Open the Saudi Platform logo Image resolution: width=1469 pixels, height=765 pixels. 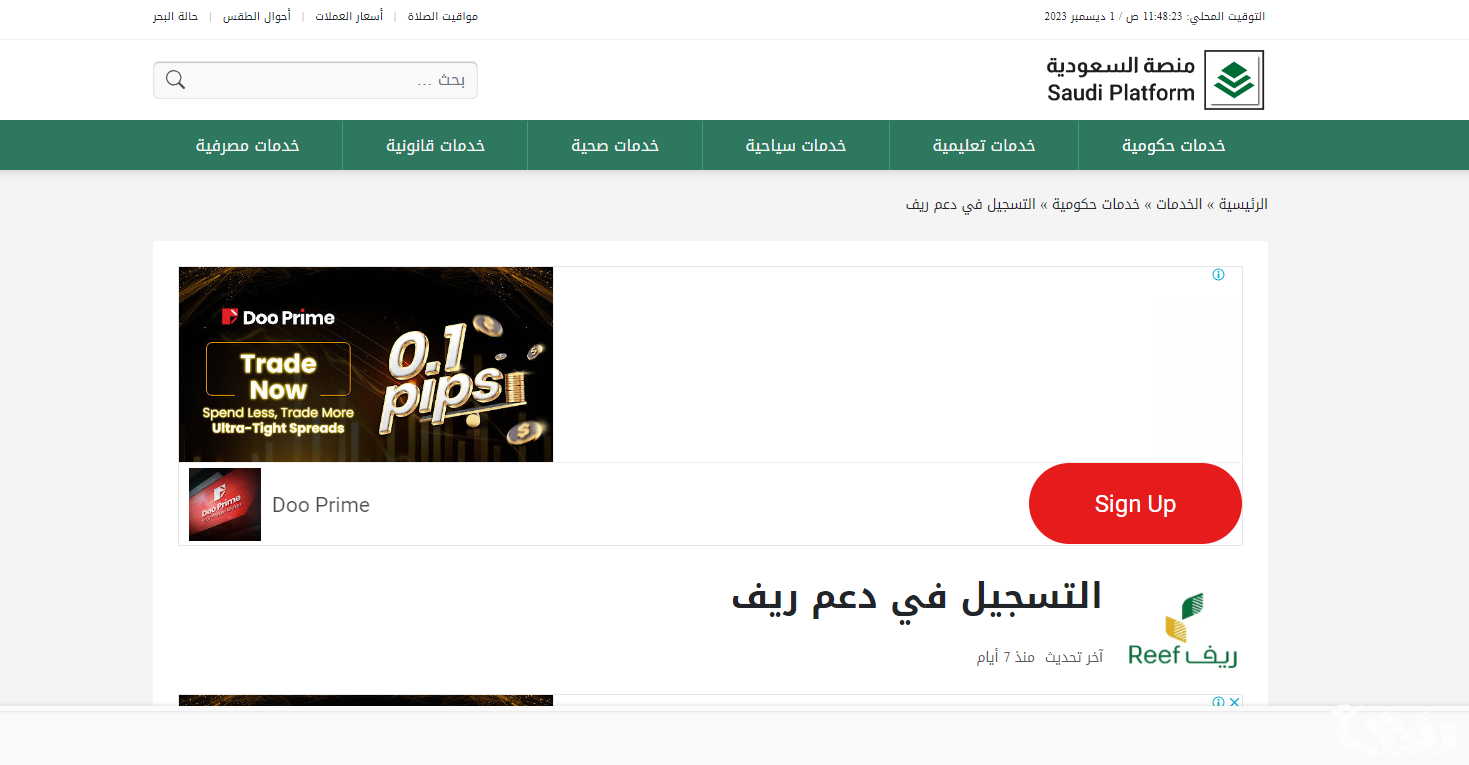1155,80
